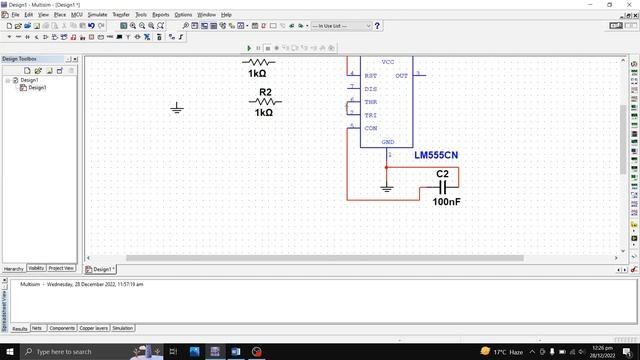
Task: Click the Zoom out magnifier icon
Action: point(142,26)
